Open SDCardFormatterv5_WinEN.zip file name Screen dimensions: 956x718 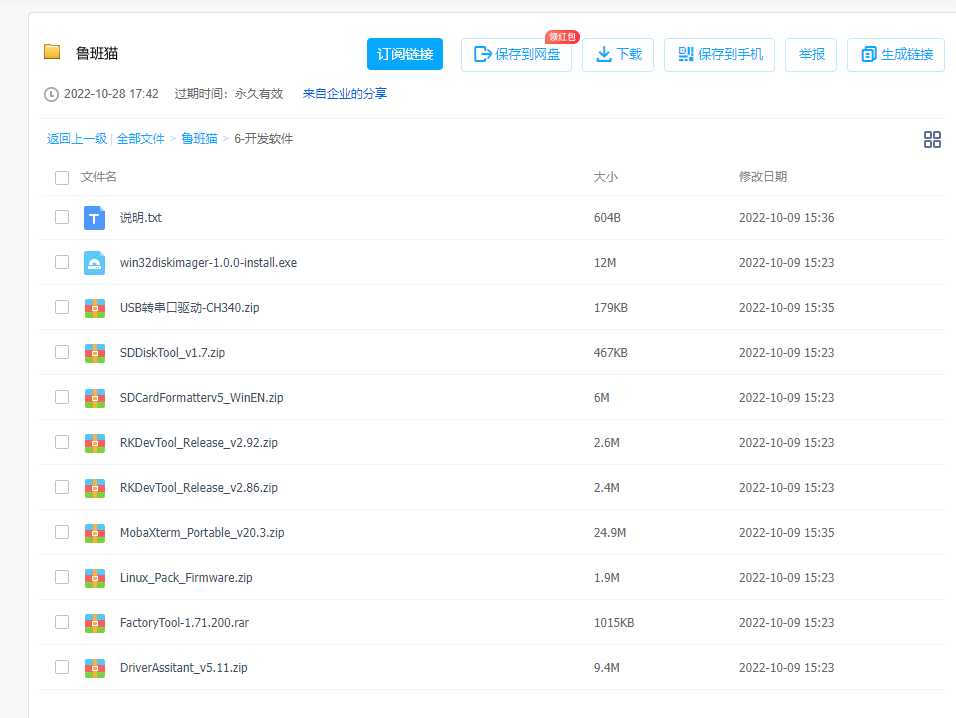202,398
